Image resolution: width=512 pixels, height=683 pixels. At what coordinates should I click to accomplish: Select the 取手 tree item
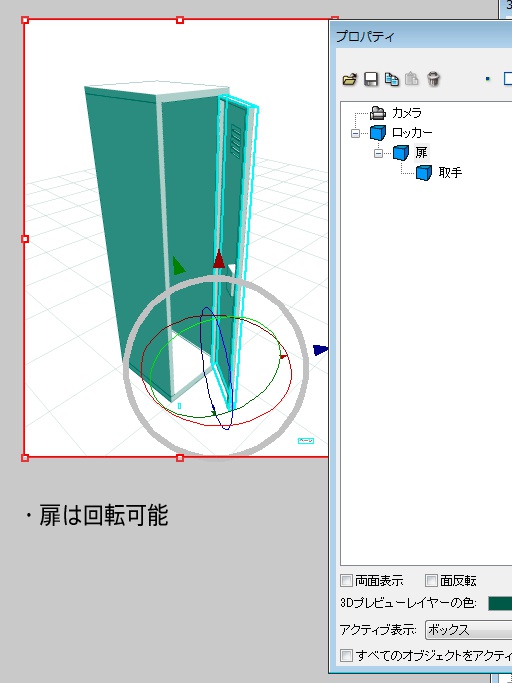450,173
